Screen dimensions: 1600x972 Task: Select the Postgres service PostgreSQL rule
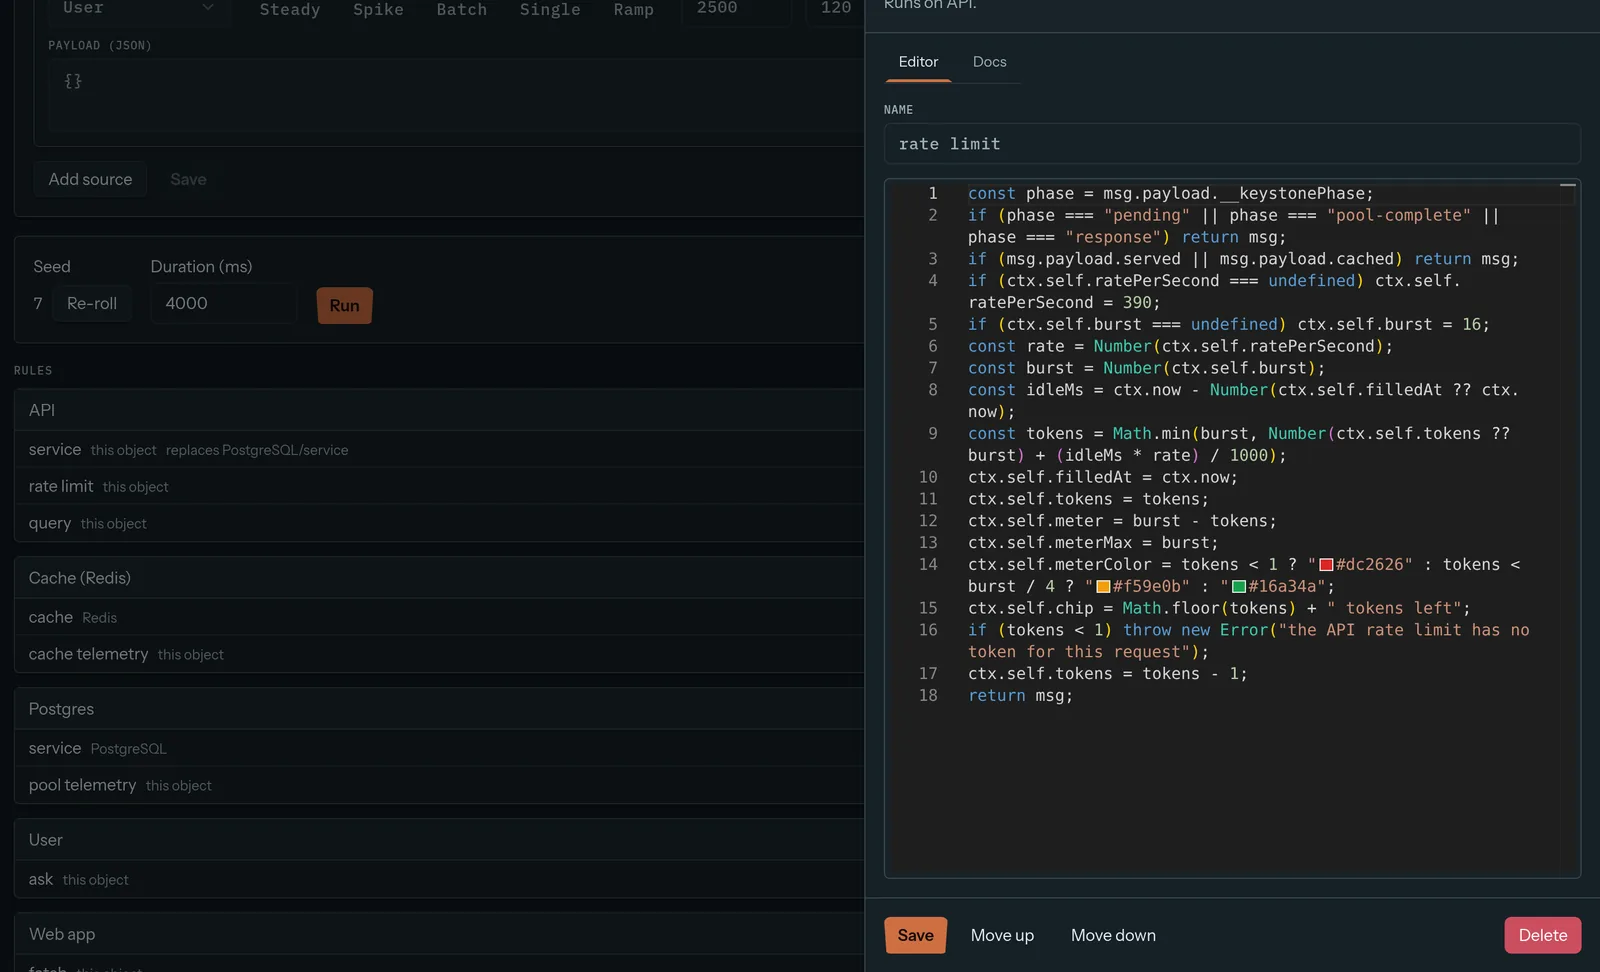coord(439,748)
